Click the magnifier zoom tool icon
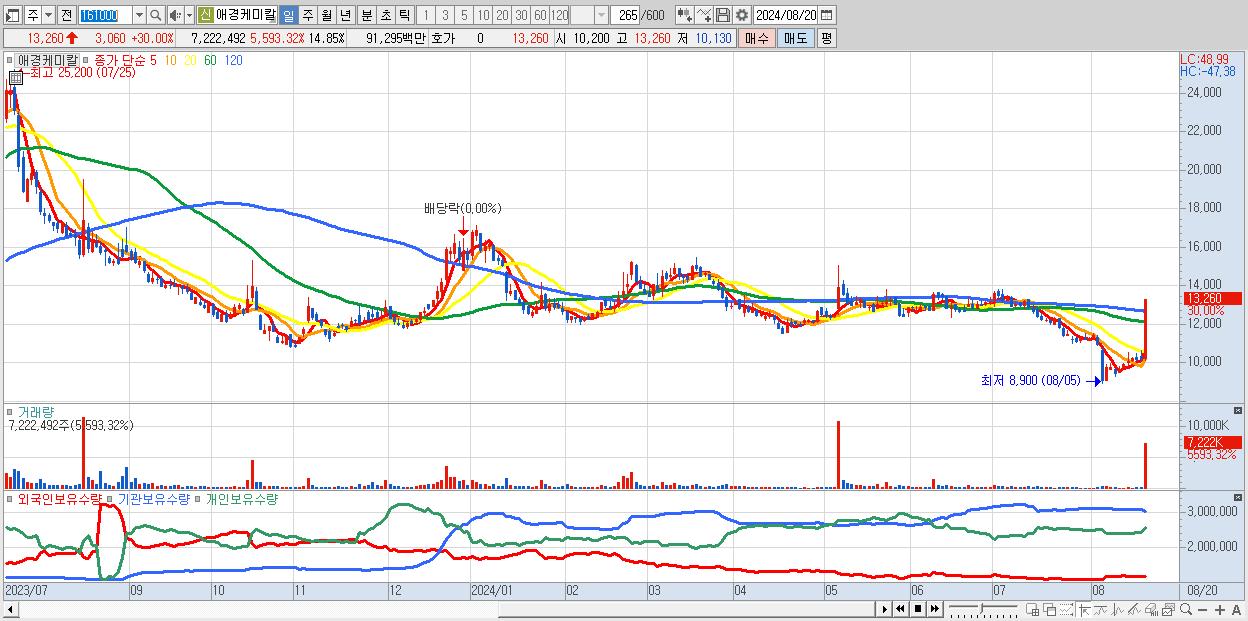Image resolution: width=1248 pixels, height=621 pixels. pyautogui.click(x=1185, y=609)
